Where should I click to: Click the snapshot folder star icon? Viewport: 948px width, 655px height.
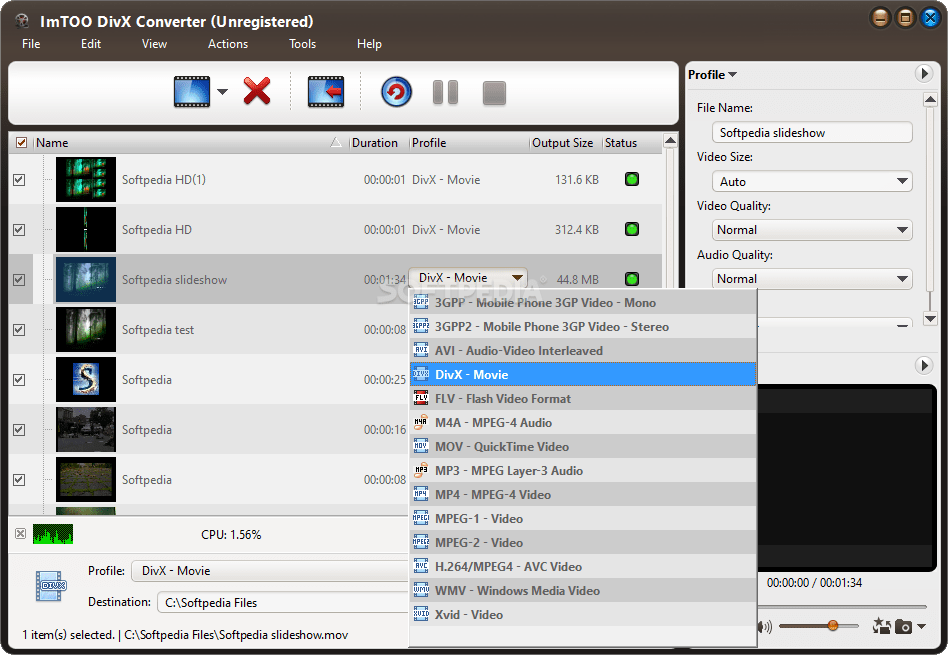pos(881,626)
